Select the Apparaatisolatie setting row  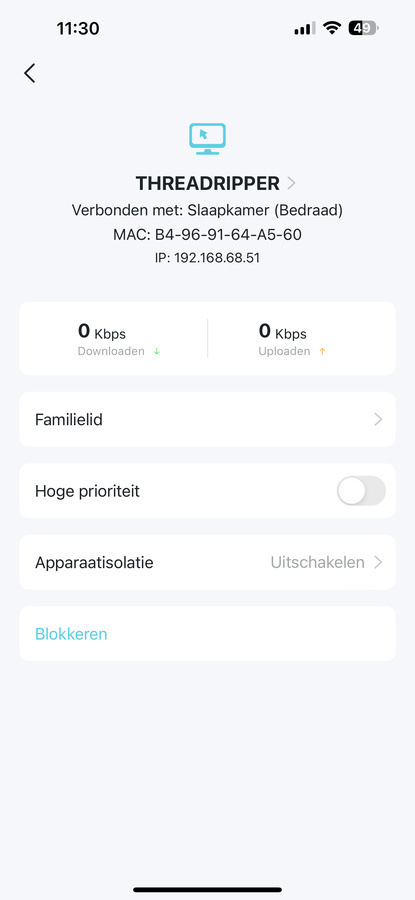207,562
